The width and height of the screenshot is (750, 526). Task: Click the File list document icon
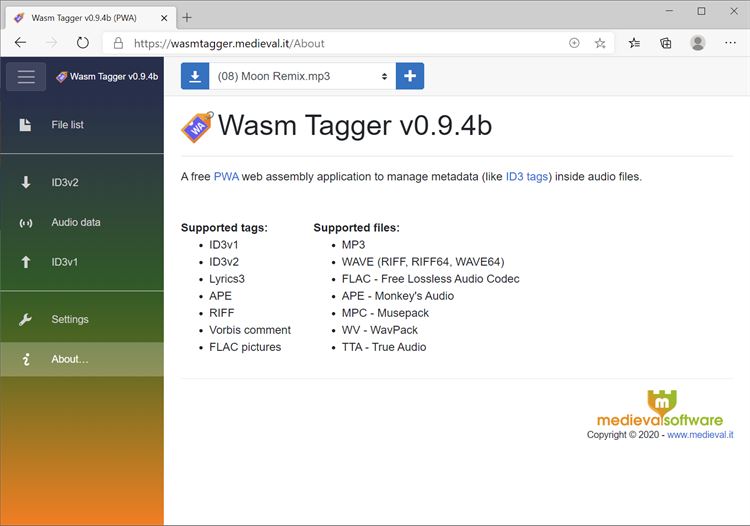25,125
